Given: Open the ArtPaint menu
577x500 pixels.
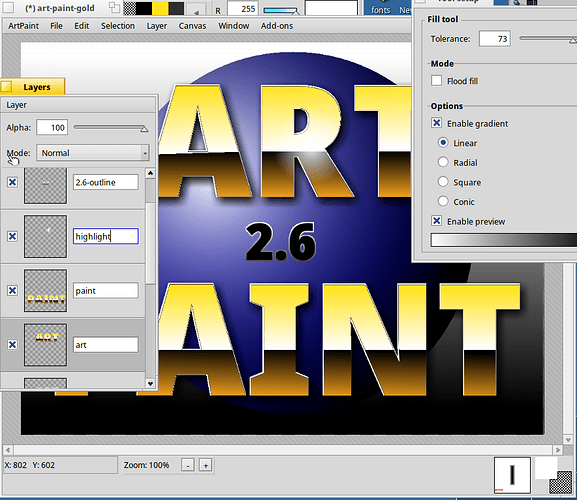Looking at the screenshot, I should point(24,26).
